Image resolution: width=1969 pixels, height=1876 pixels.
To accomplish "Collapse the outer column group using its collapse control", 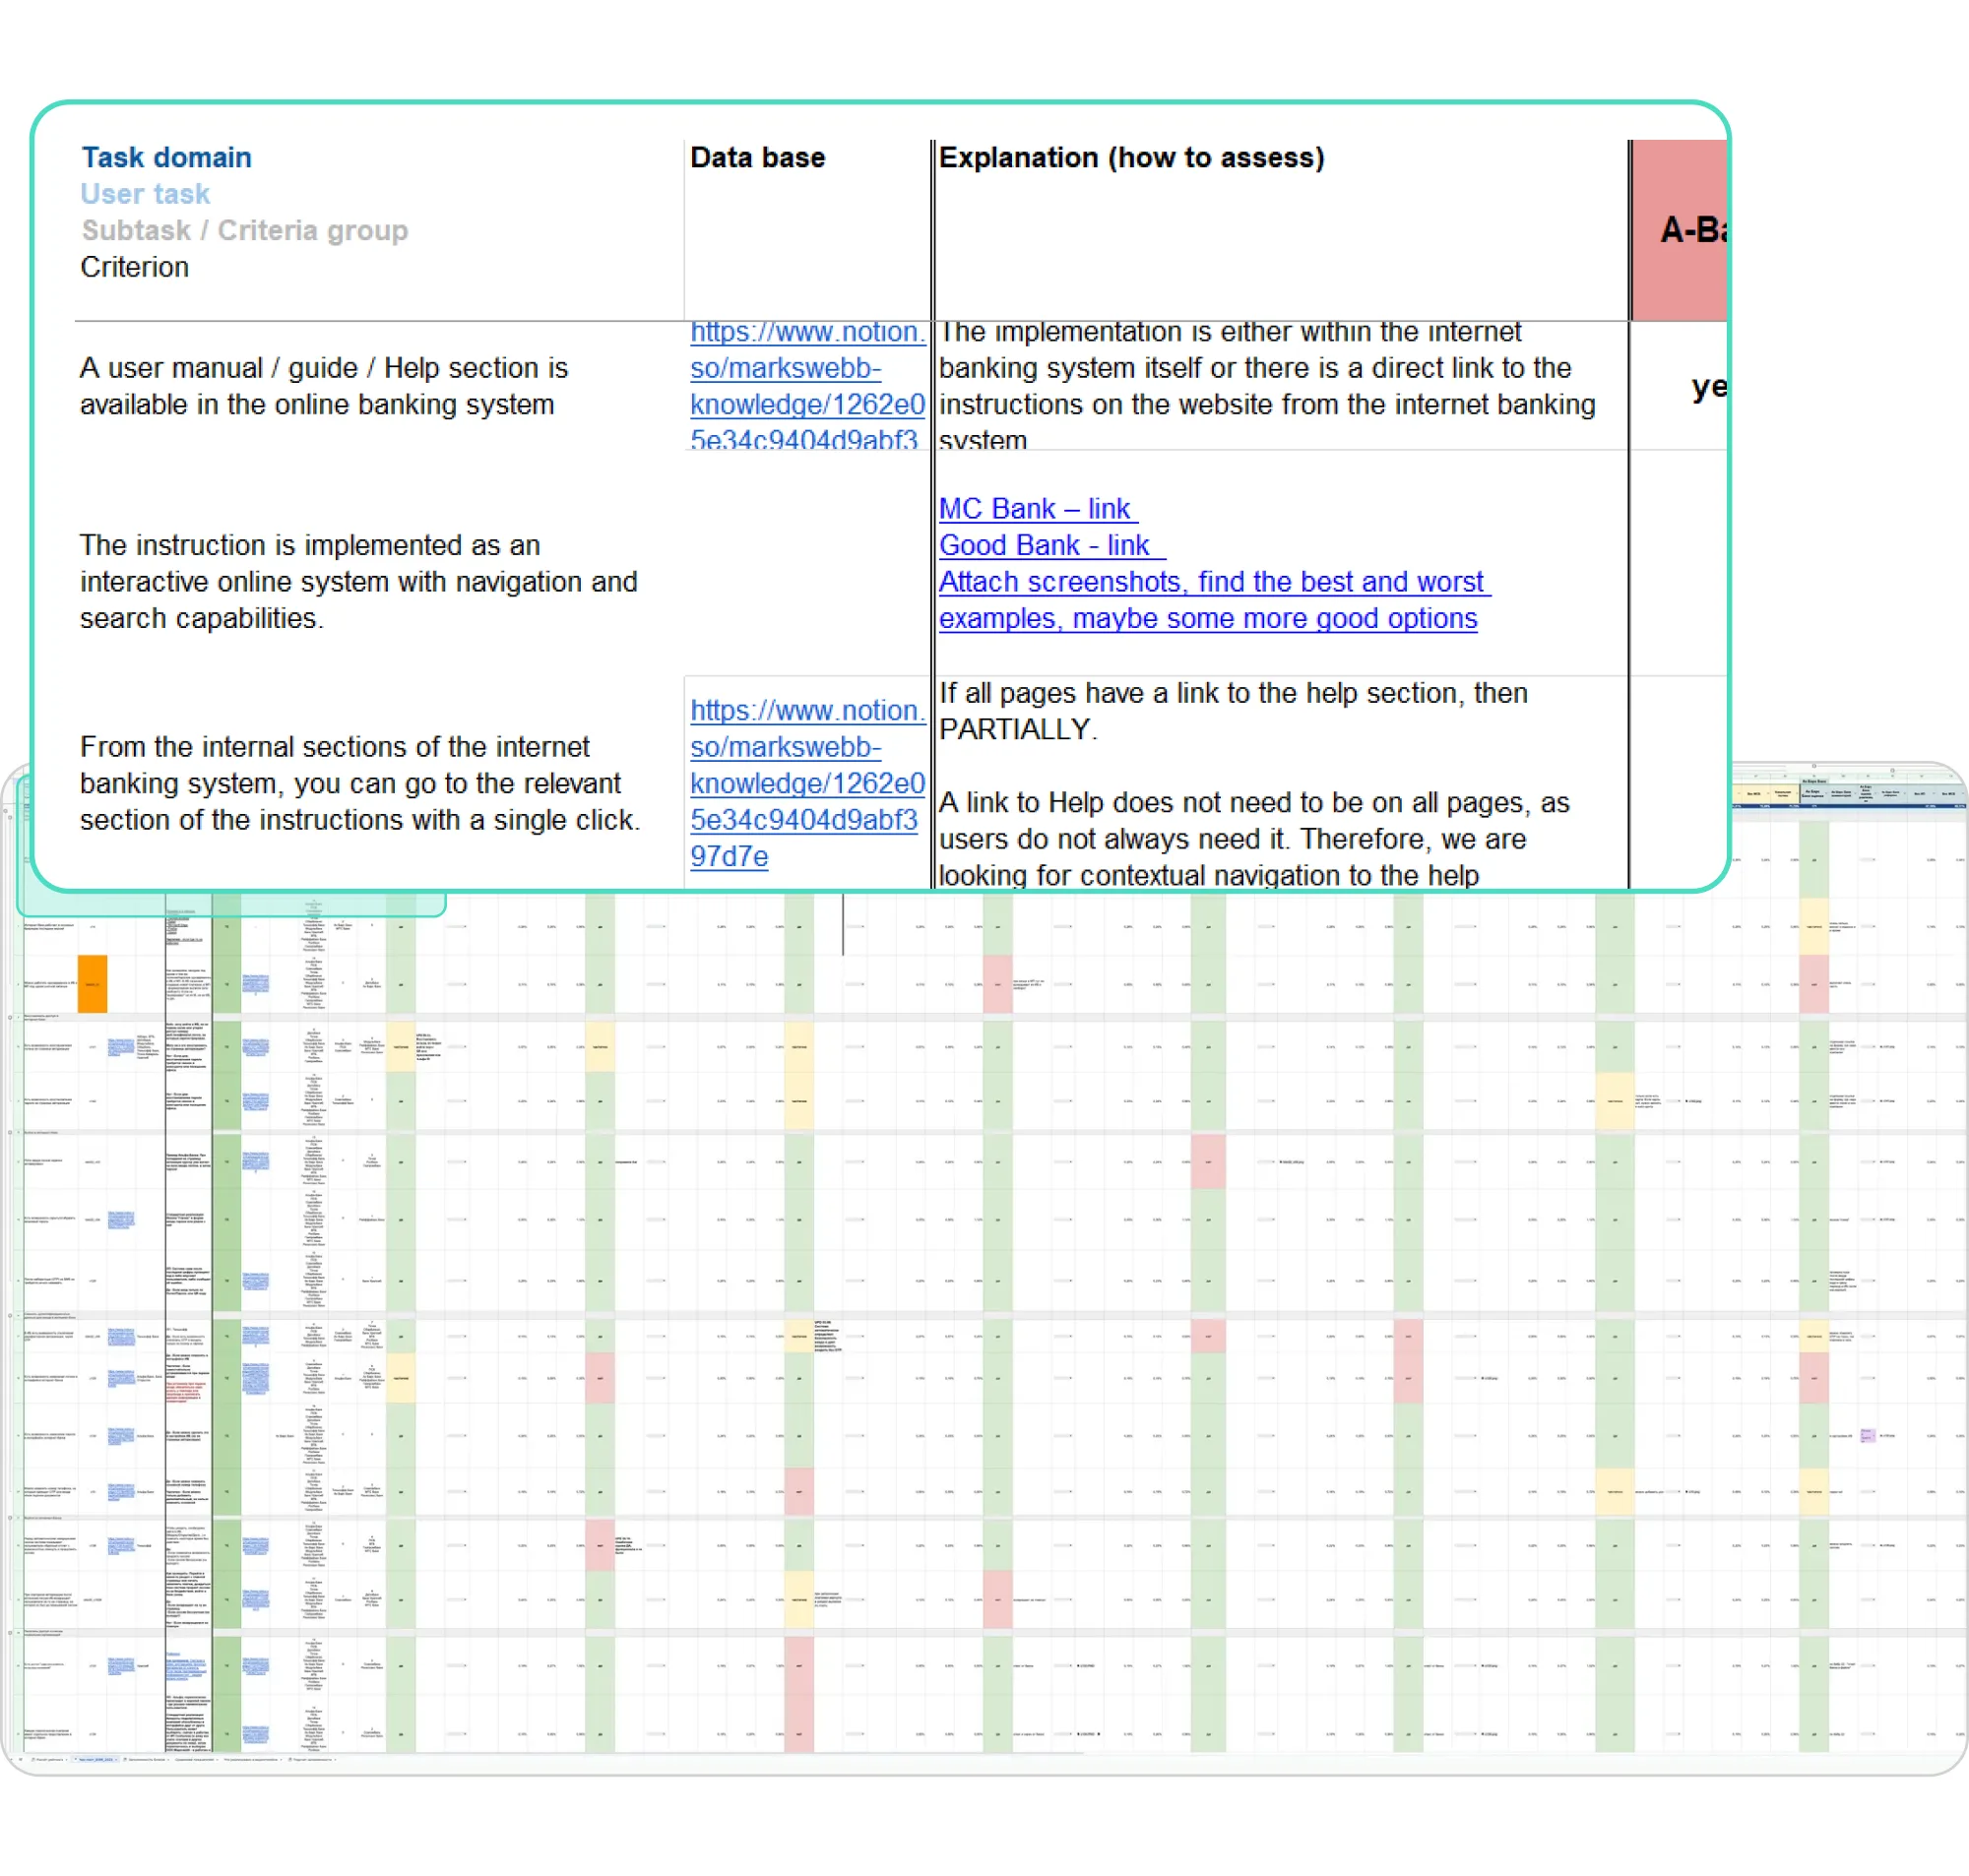I will pyautogui.click(x=1891, y=770).
